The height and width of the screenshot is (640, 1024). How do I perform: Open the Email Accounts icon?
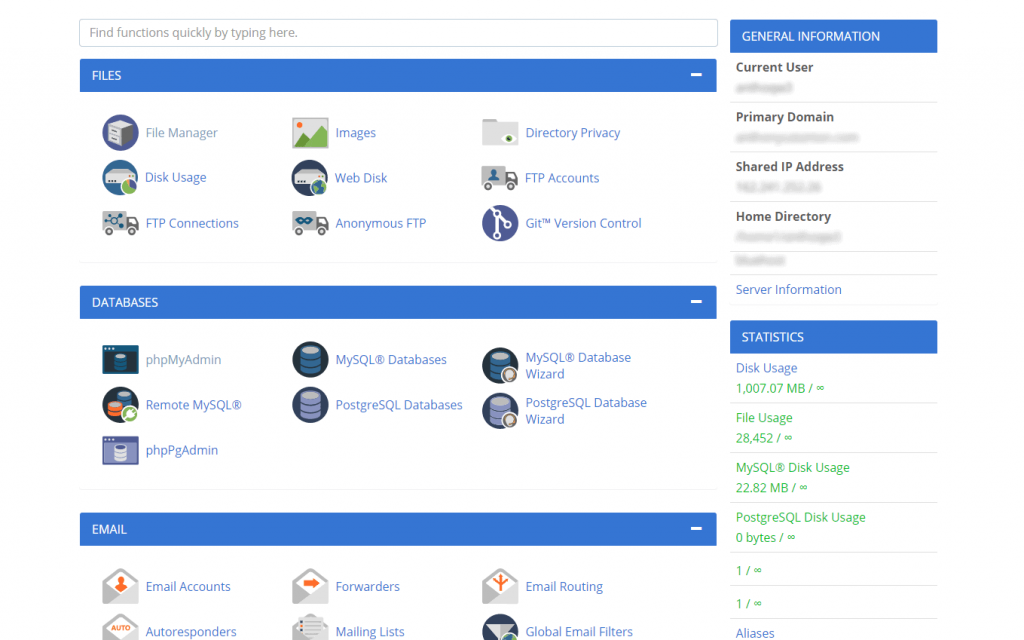click(120, 586)
